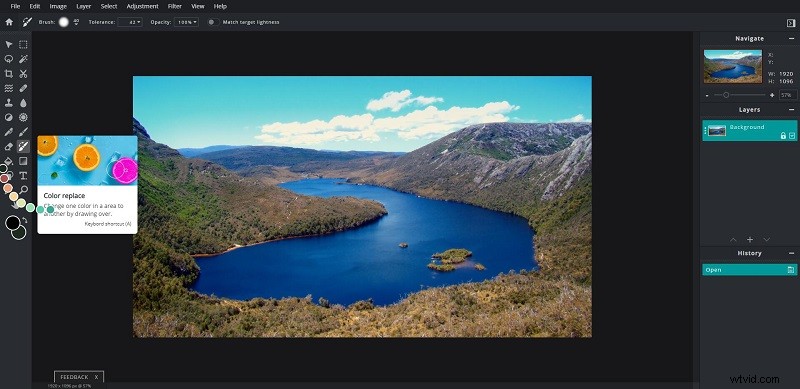The image size is (800, 389).
Task: Open the Tolerance dropdown
Action: tap(130, 22)
